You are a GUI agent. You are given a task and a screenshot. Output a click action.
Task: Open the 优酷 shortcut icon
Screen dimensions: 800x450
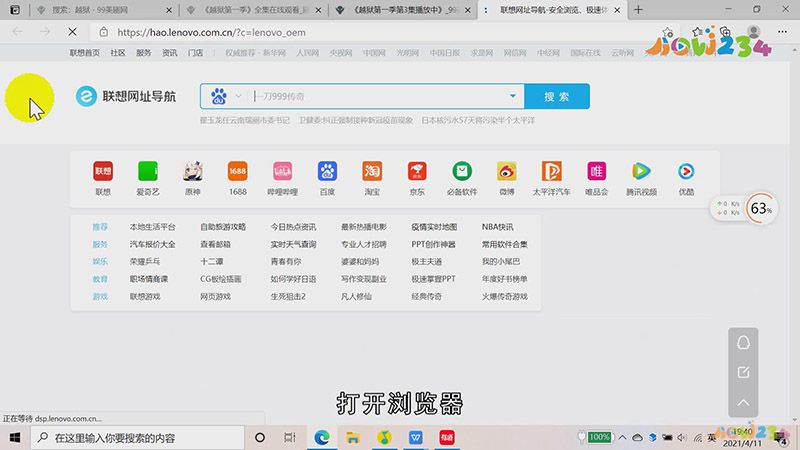(x=686, y=171)
